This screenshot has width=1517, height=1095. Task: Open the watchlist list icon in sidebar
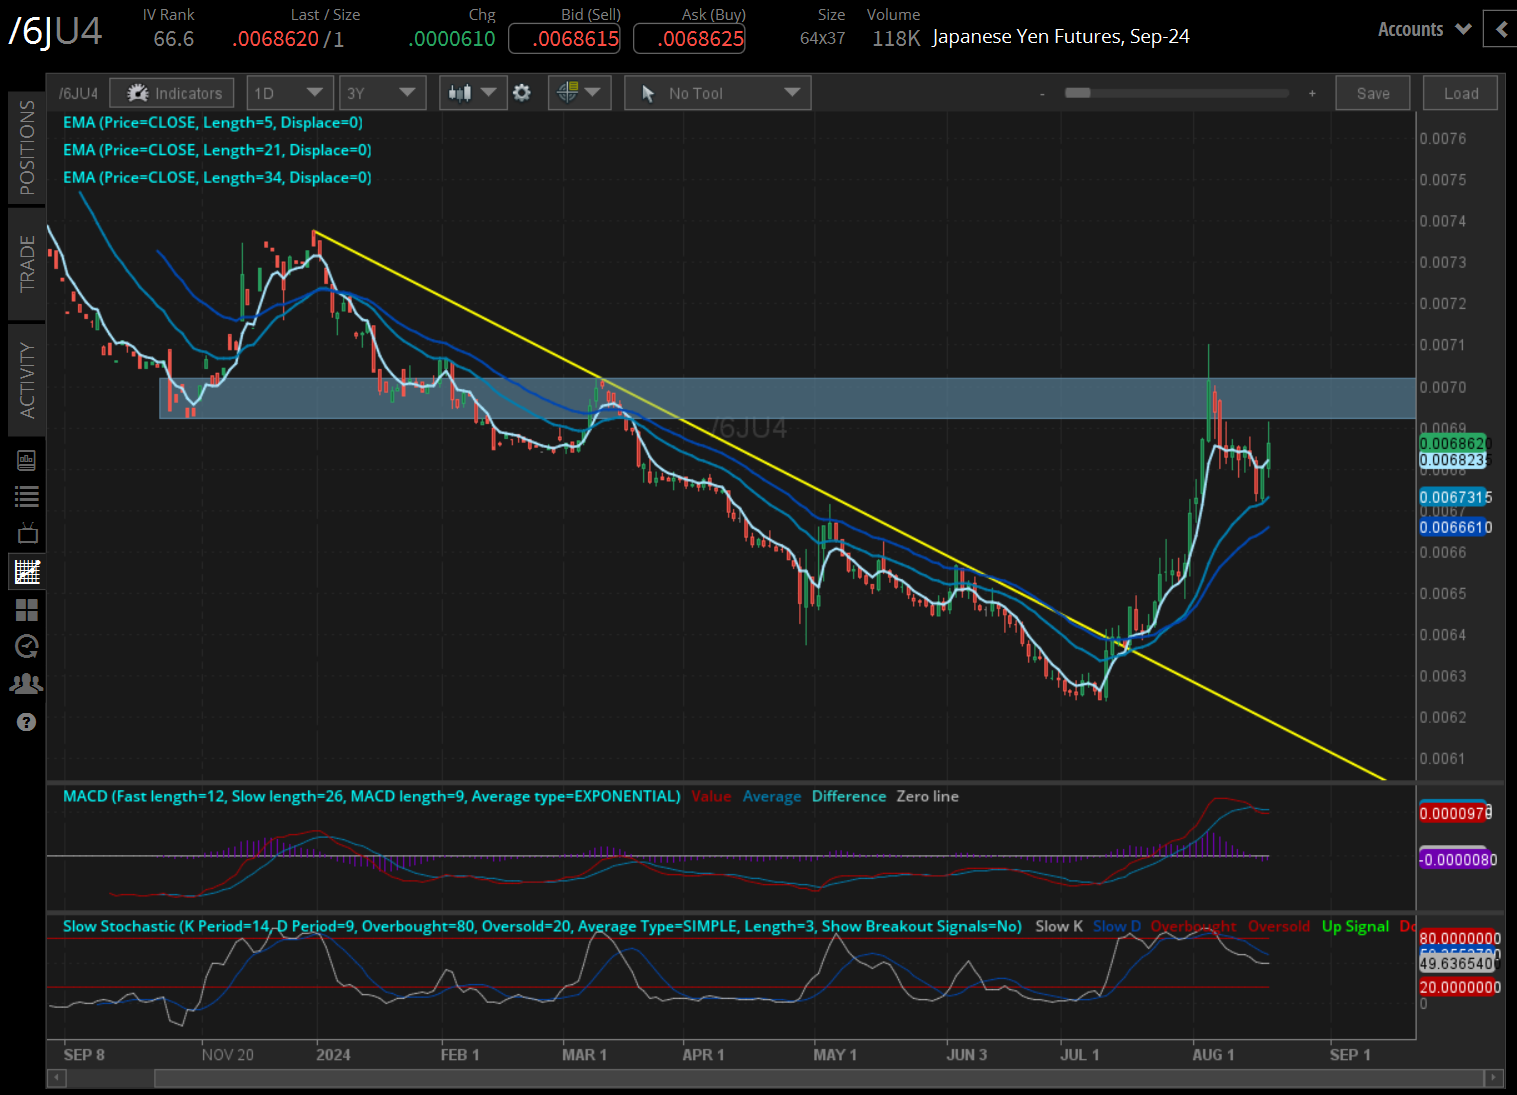point(27,496)
